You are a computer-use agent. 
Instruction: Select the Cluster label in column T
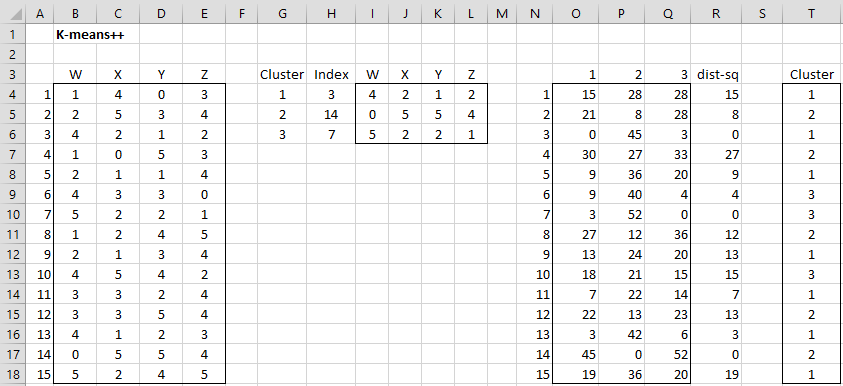[811, 75]
